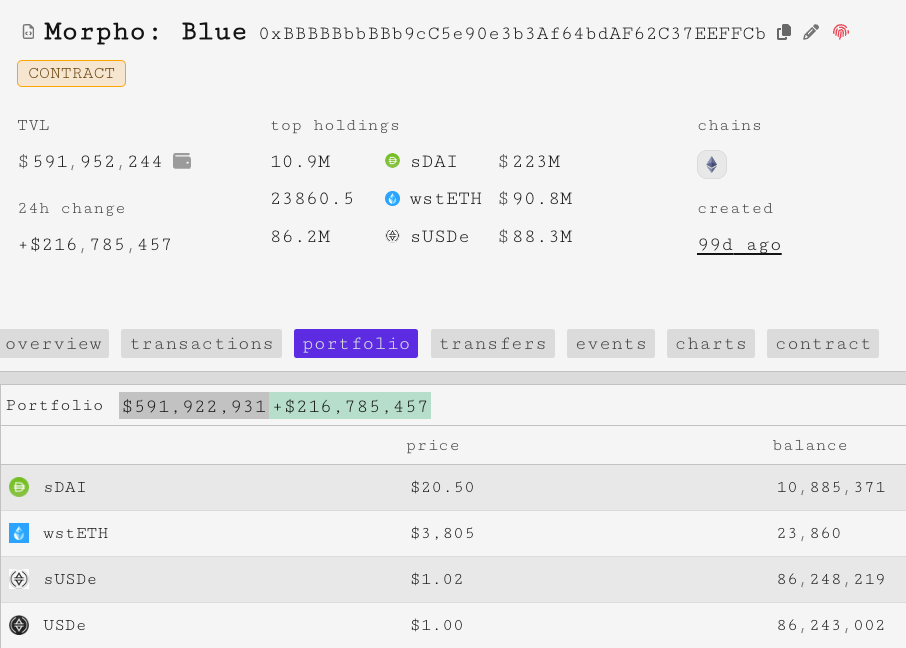Click the contract file icon beside Morpho
The width and height of the screenshot is (906, 648).
(x=28, y=32)
